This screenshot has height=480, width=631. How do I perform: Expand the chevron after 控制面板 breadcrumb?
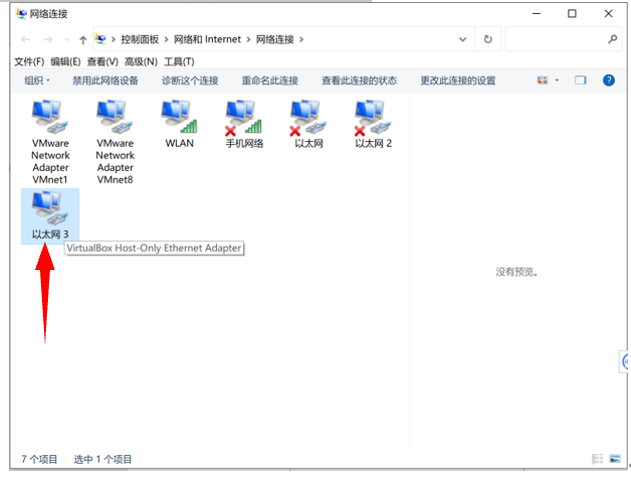(166, 39)
